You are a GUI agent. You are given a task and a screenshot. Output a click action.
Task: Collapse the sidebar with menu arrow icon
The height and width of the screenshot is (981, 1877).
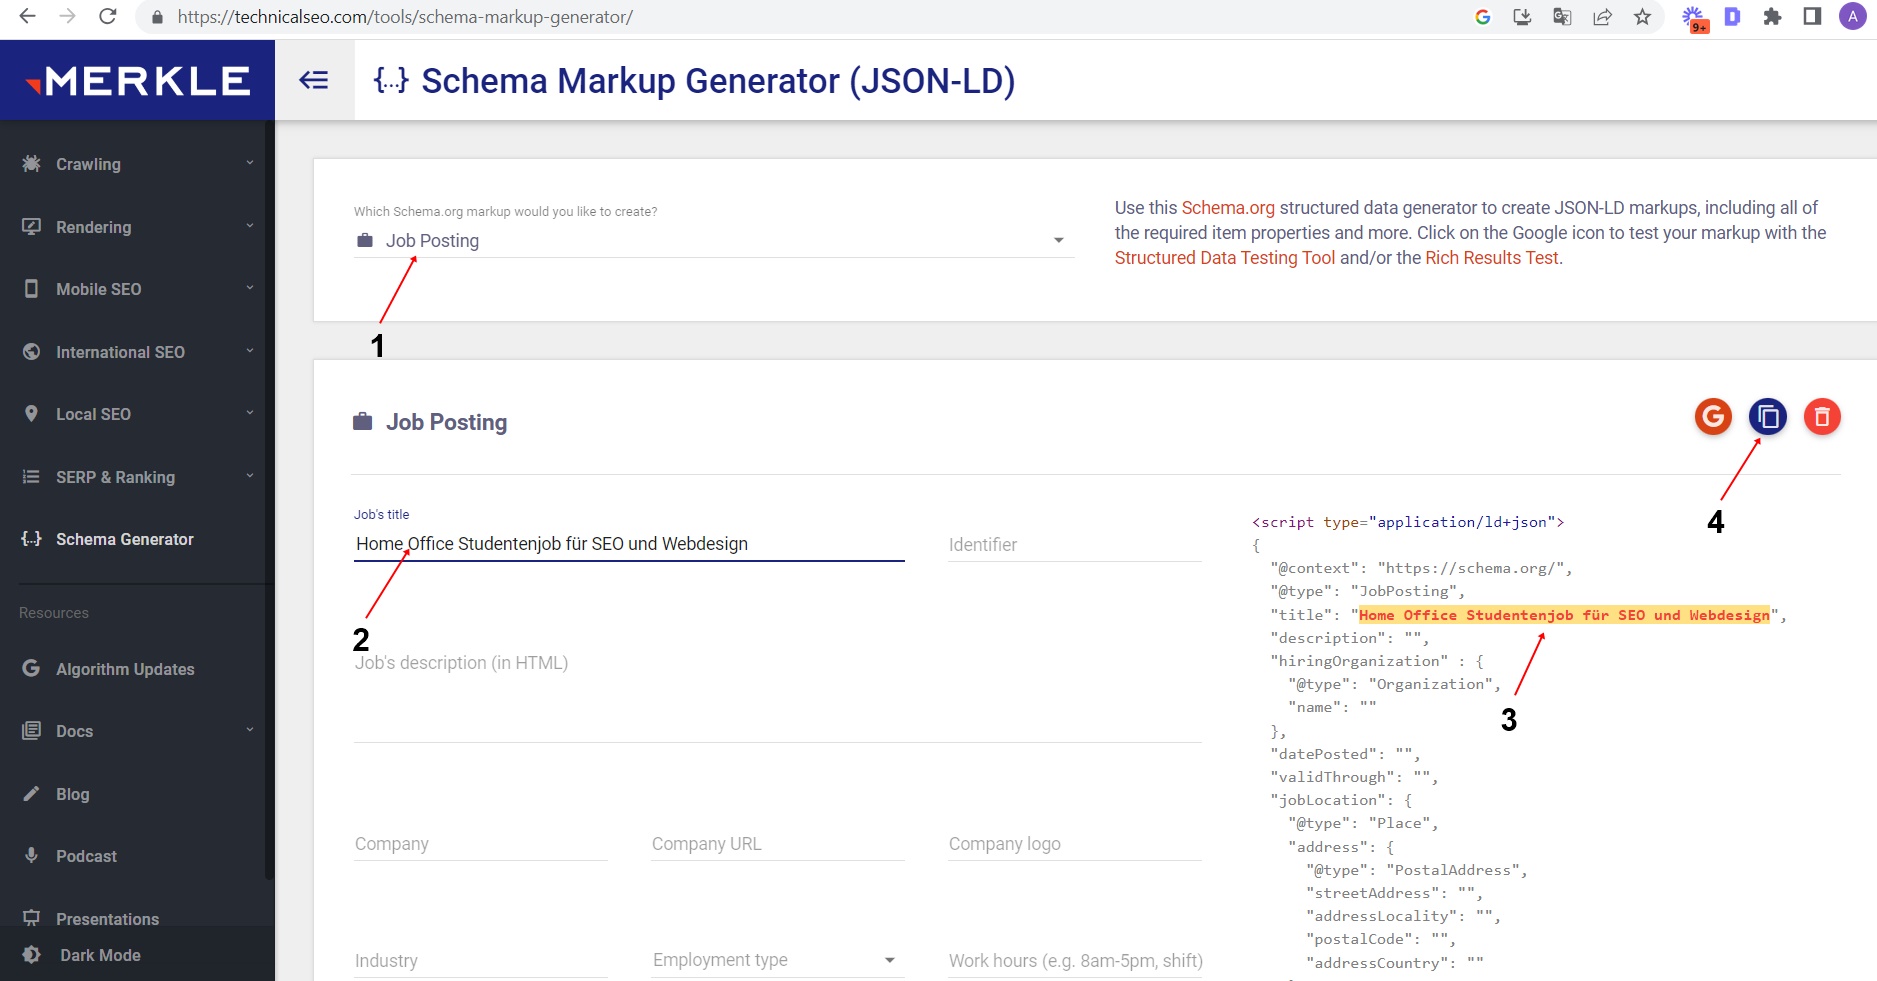coord(314,80)
